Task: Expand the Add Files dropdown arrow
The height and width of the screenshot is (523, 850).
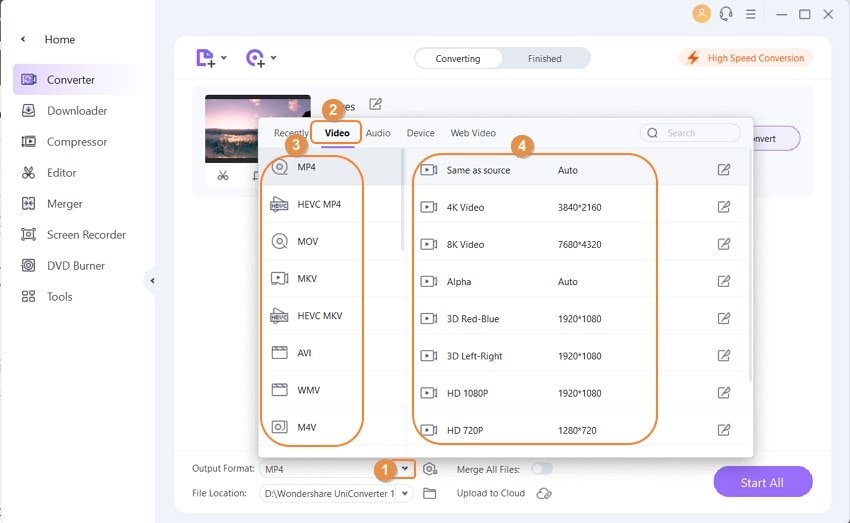Action: click(223, 57)
